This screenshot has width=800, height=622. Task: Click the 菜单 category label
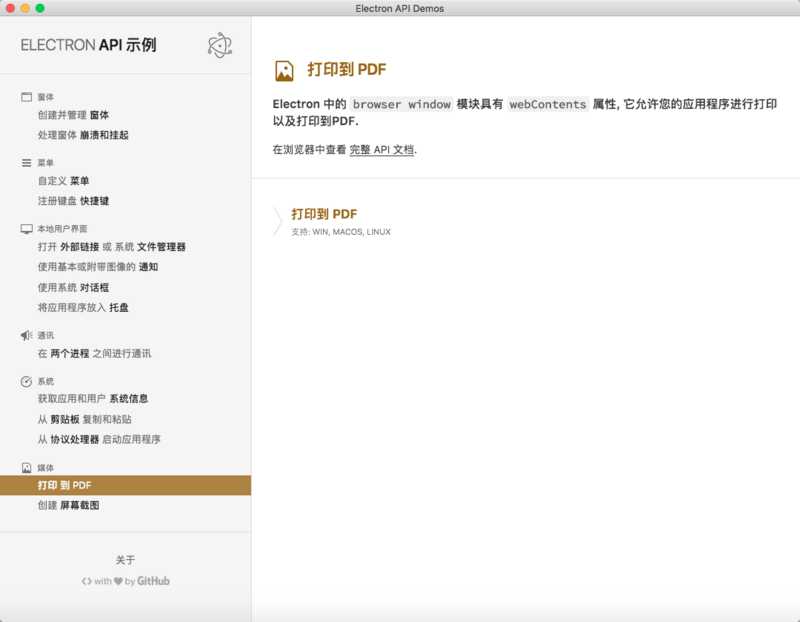(45, 163)
